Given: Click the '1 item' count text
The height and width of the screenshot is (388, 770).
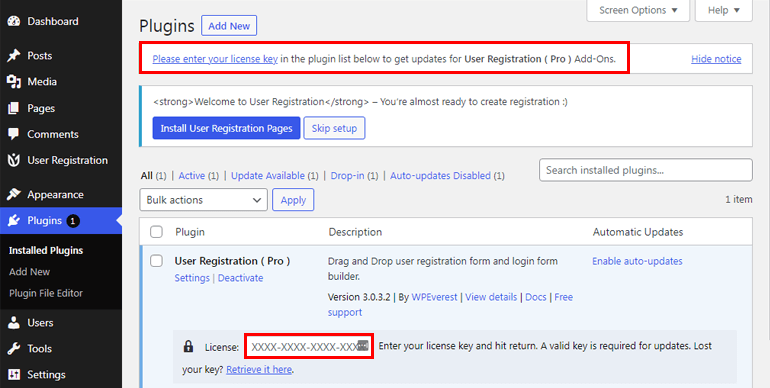Looking at the screenshot, I should 739,199.
